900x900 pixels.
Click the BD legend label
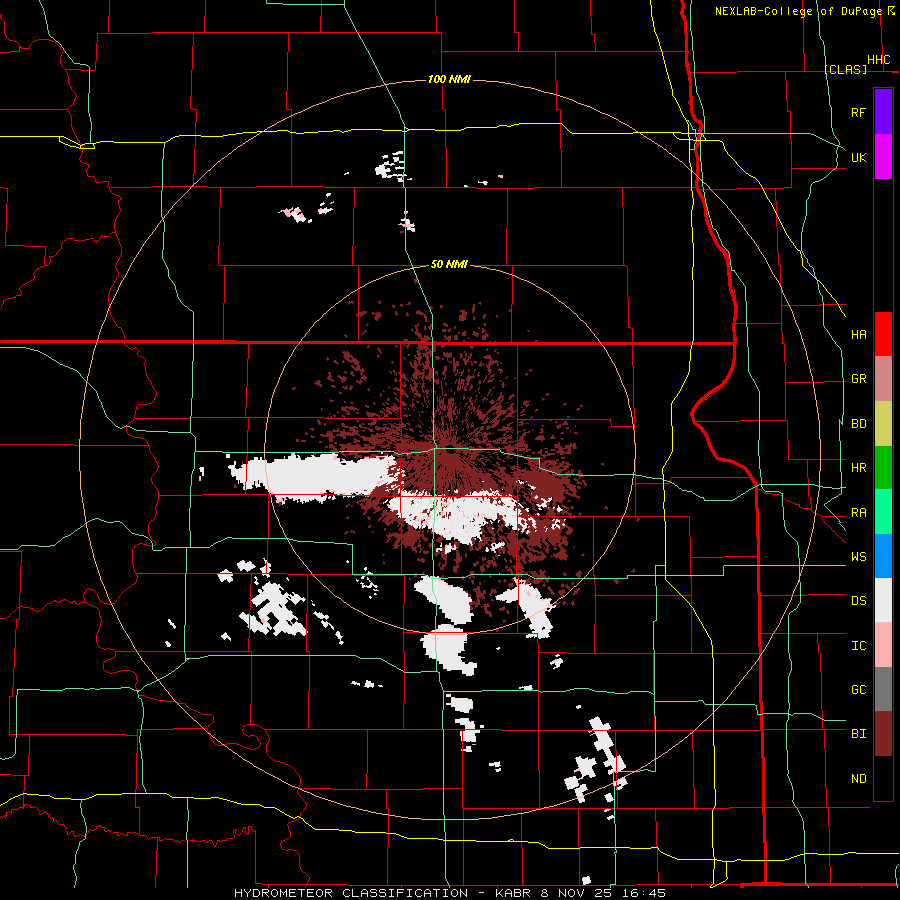click(858, 424)
